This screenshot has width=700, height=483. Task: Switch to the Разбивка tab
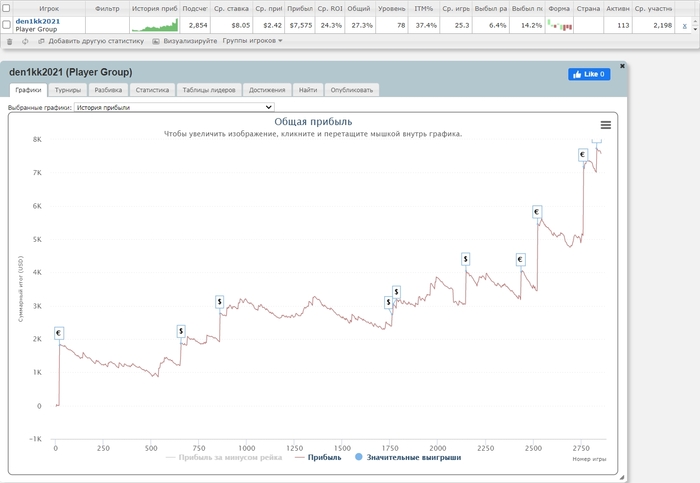[x=108, y=90]
